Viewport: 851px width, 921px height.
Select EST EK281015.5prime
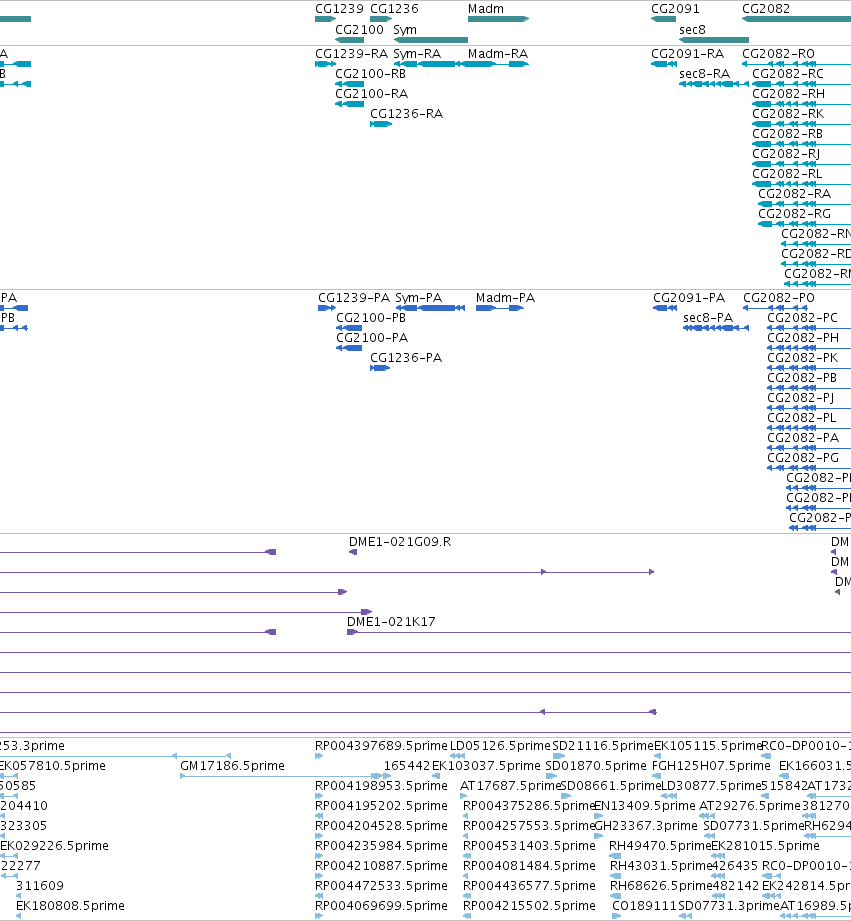coord(718,856)
